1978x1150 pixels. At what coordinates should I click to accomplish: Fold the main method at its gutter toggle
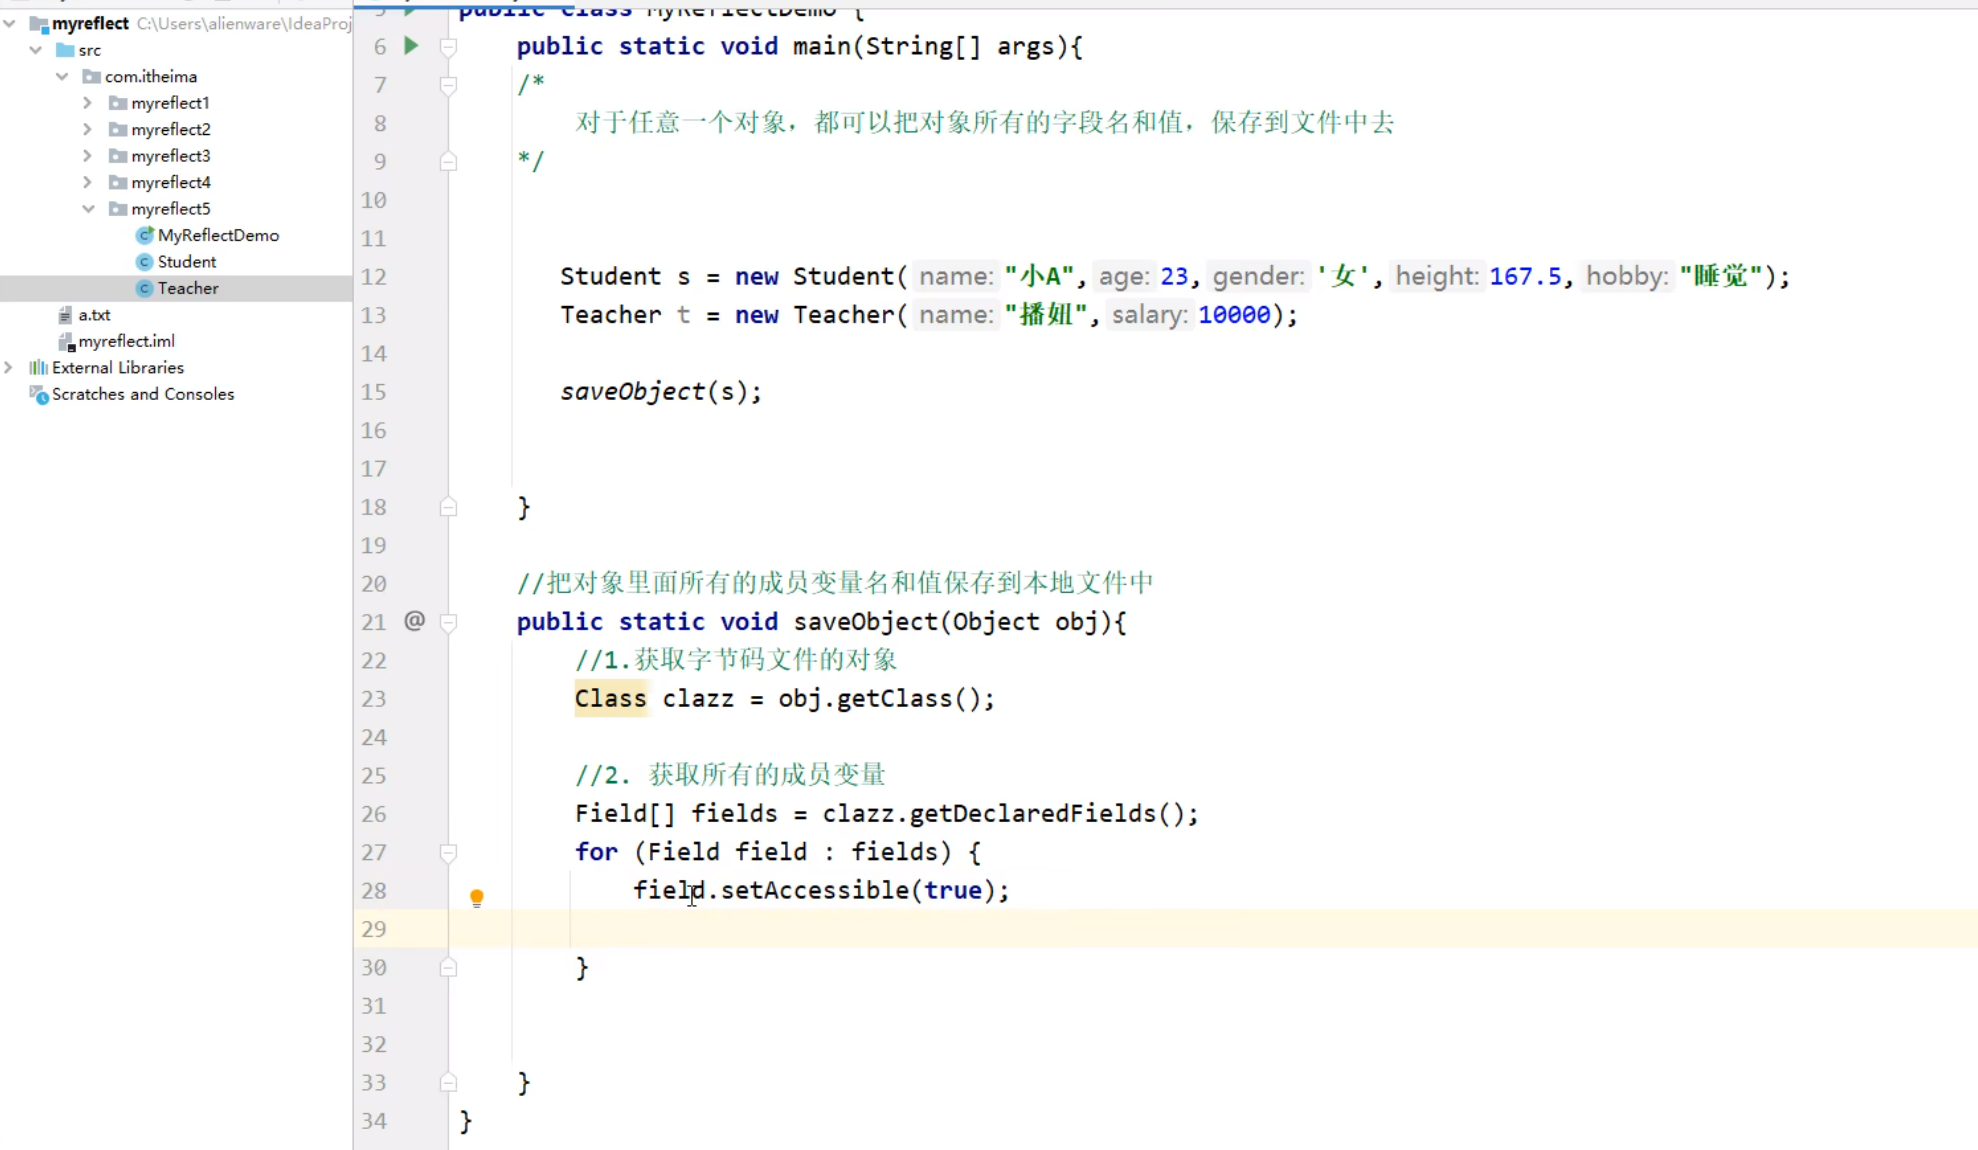[x=449, y=47]
